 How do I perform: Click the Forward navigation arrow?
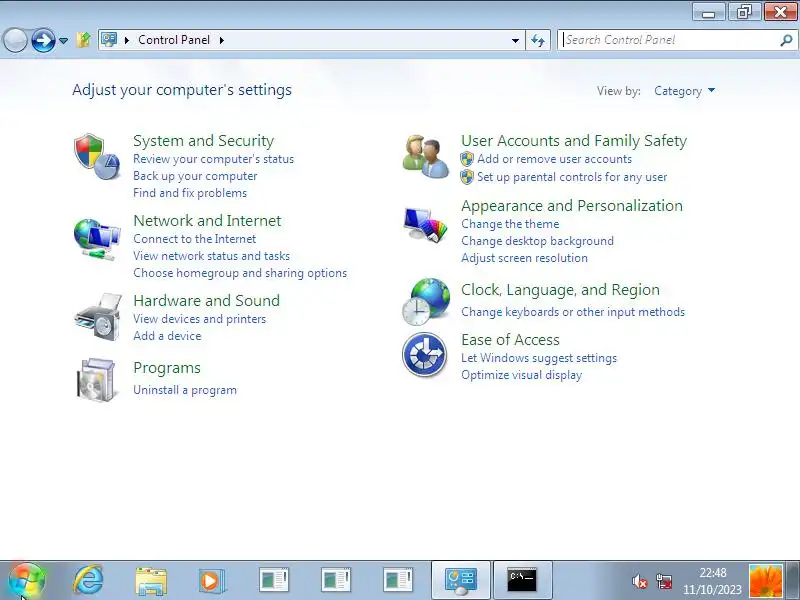[43, 40]
